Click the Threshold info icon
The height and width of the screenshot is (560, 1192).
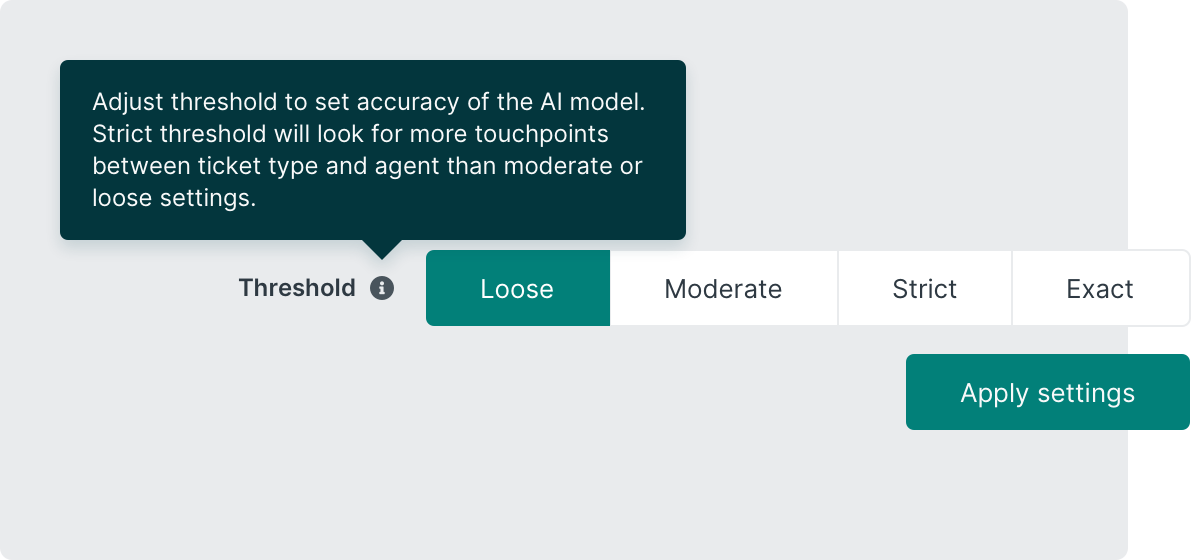tap(382, 288)
